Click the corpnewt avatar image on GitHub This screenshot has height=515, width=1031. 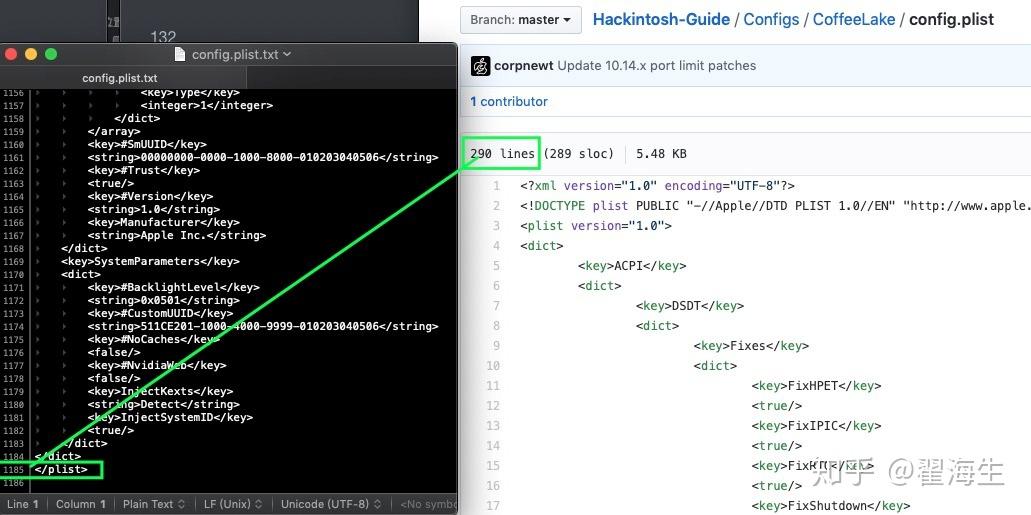point(481,66)
